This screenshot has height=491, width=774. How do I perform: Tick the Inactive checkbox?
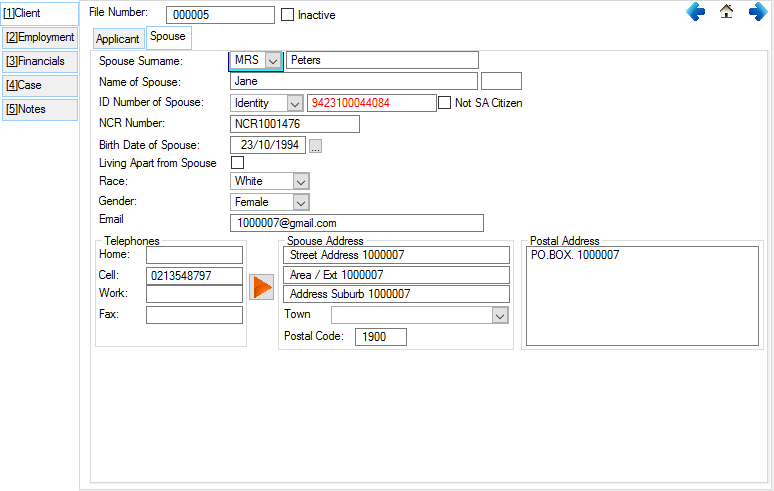[x=288, y=15]
